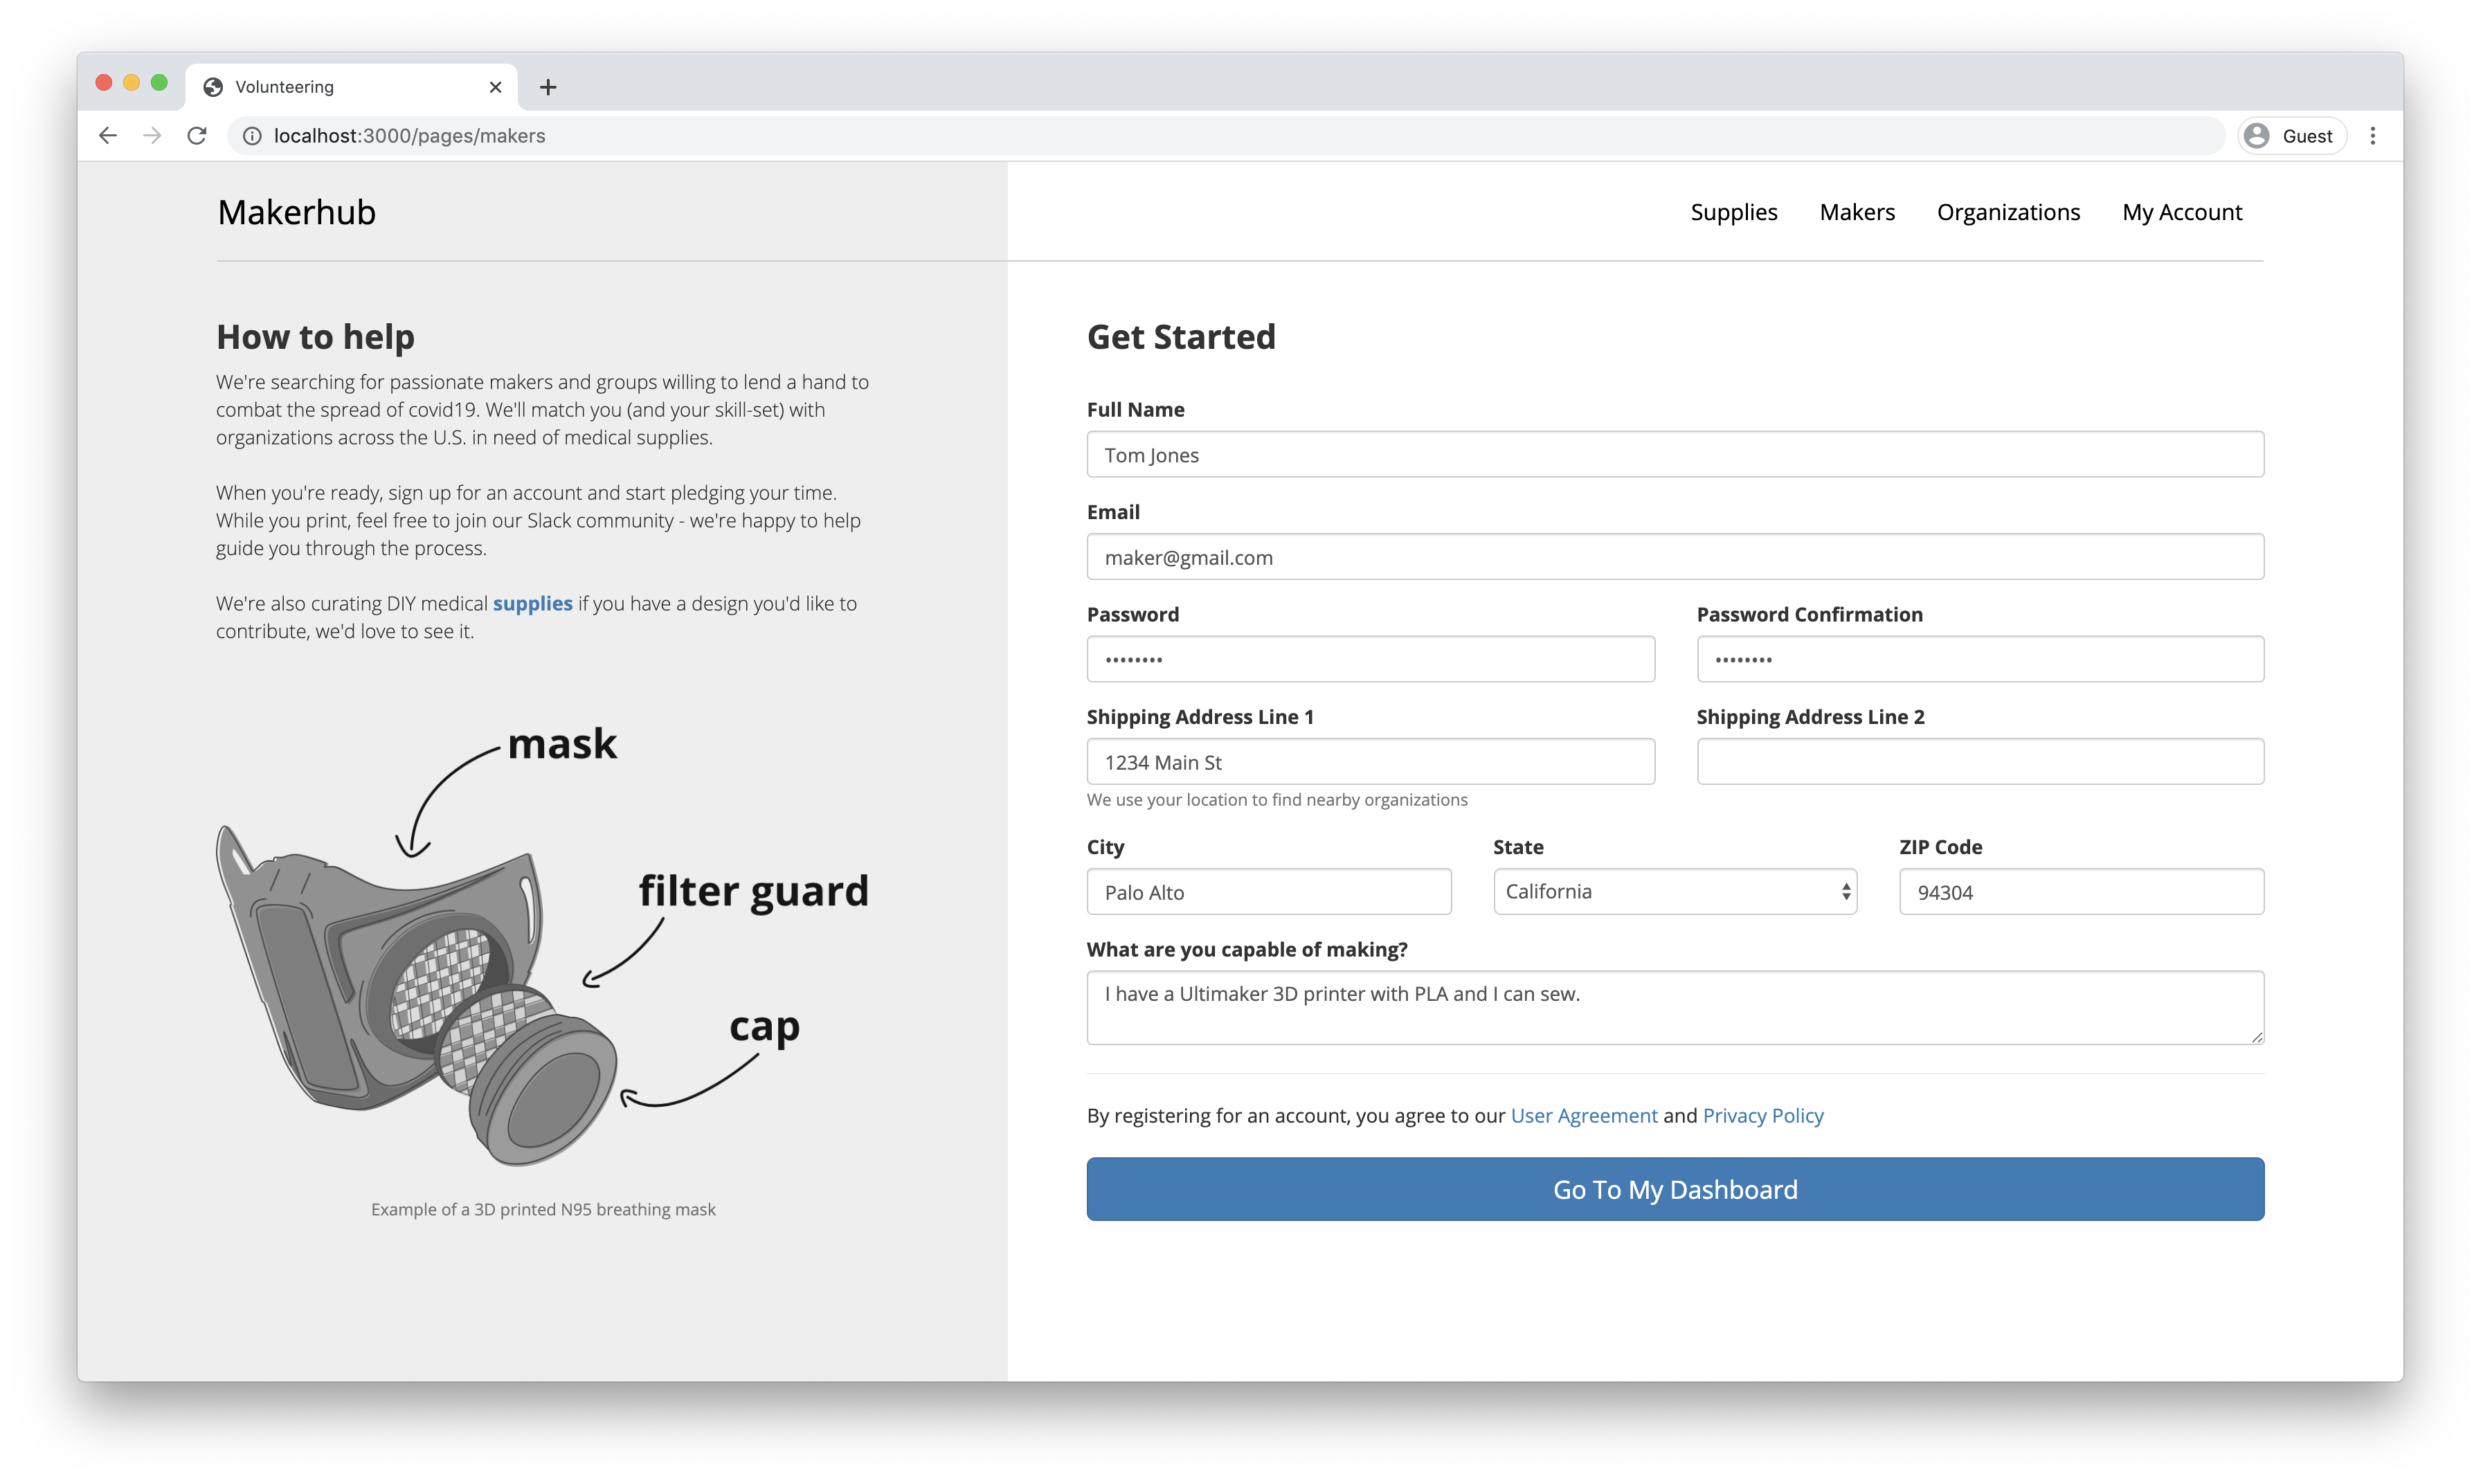Open the State dropdown showing California

click(x=1674, y=891)
